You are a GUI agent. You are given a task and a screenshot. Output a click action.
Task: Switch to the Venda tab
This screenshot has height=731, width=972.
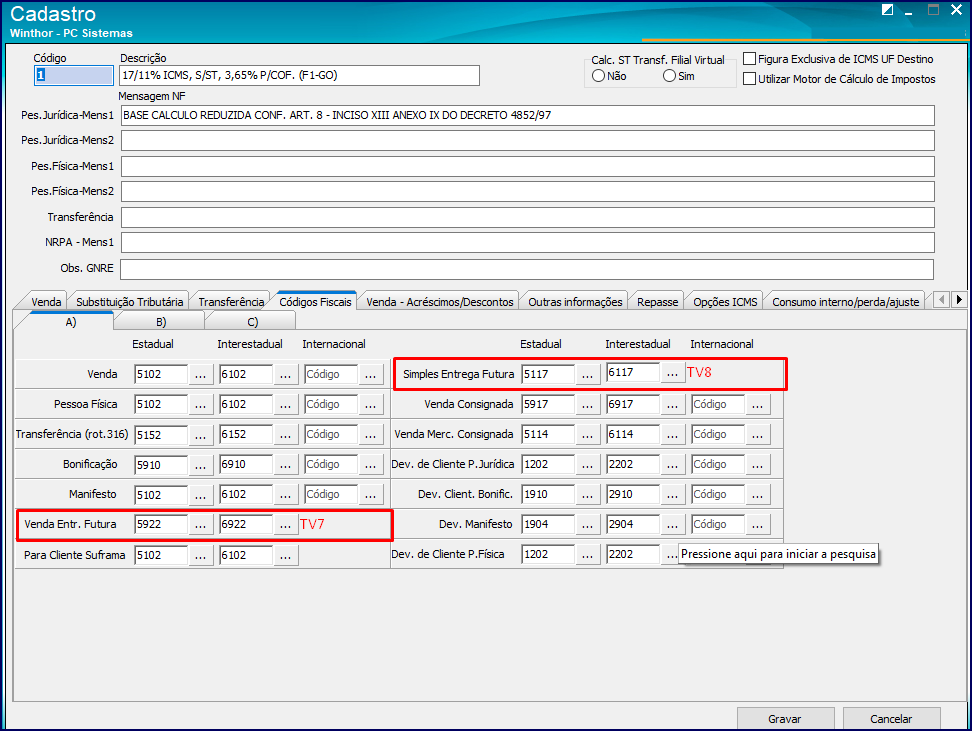(x=46, y=302)
